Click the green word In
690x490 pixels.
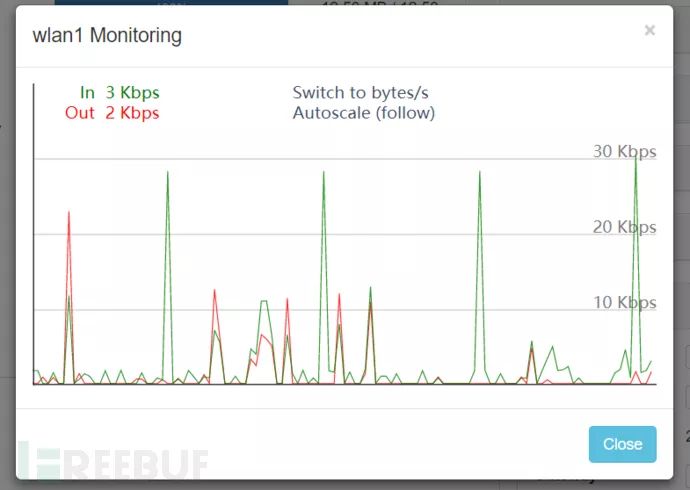(x=87, y=92)
